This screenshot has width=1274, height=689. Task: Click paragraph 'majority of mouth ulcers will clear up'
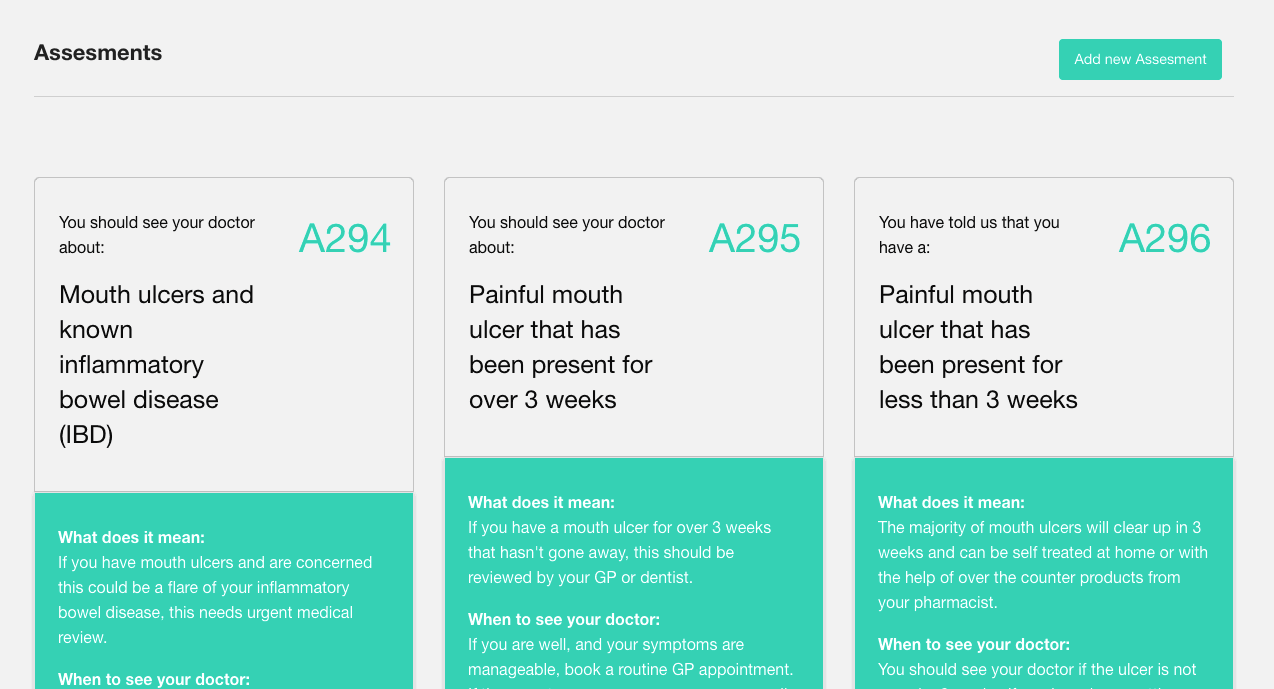[1043, 565]
